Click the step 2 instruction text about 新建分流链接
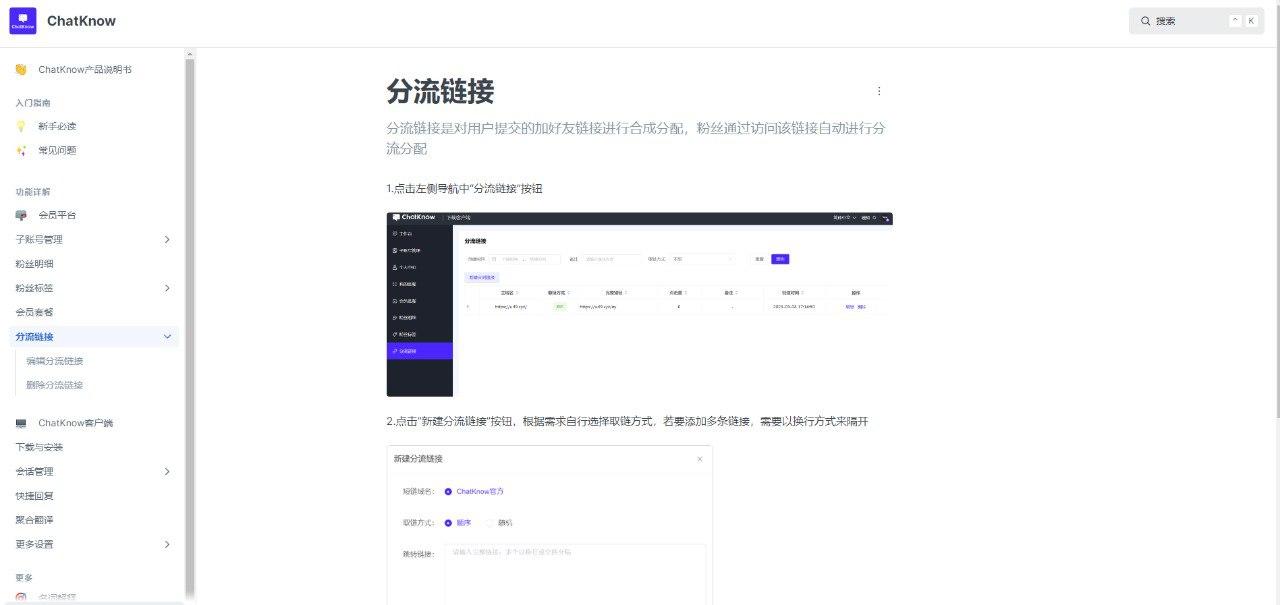 (627, 422)
